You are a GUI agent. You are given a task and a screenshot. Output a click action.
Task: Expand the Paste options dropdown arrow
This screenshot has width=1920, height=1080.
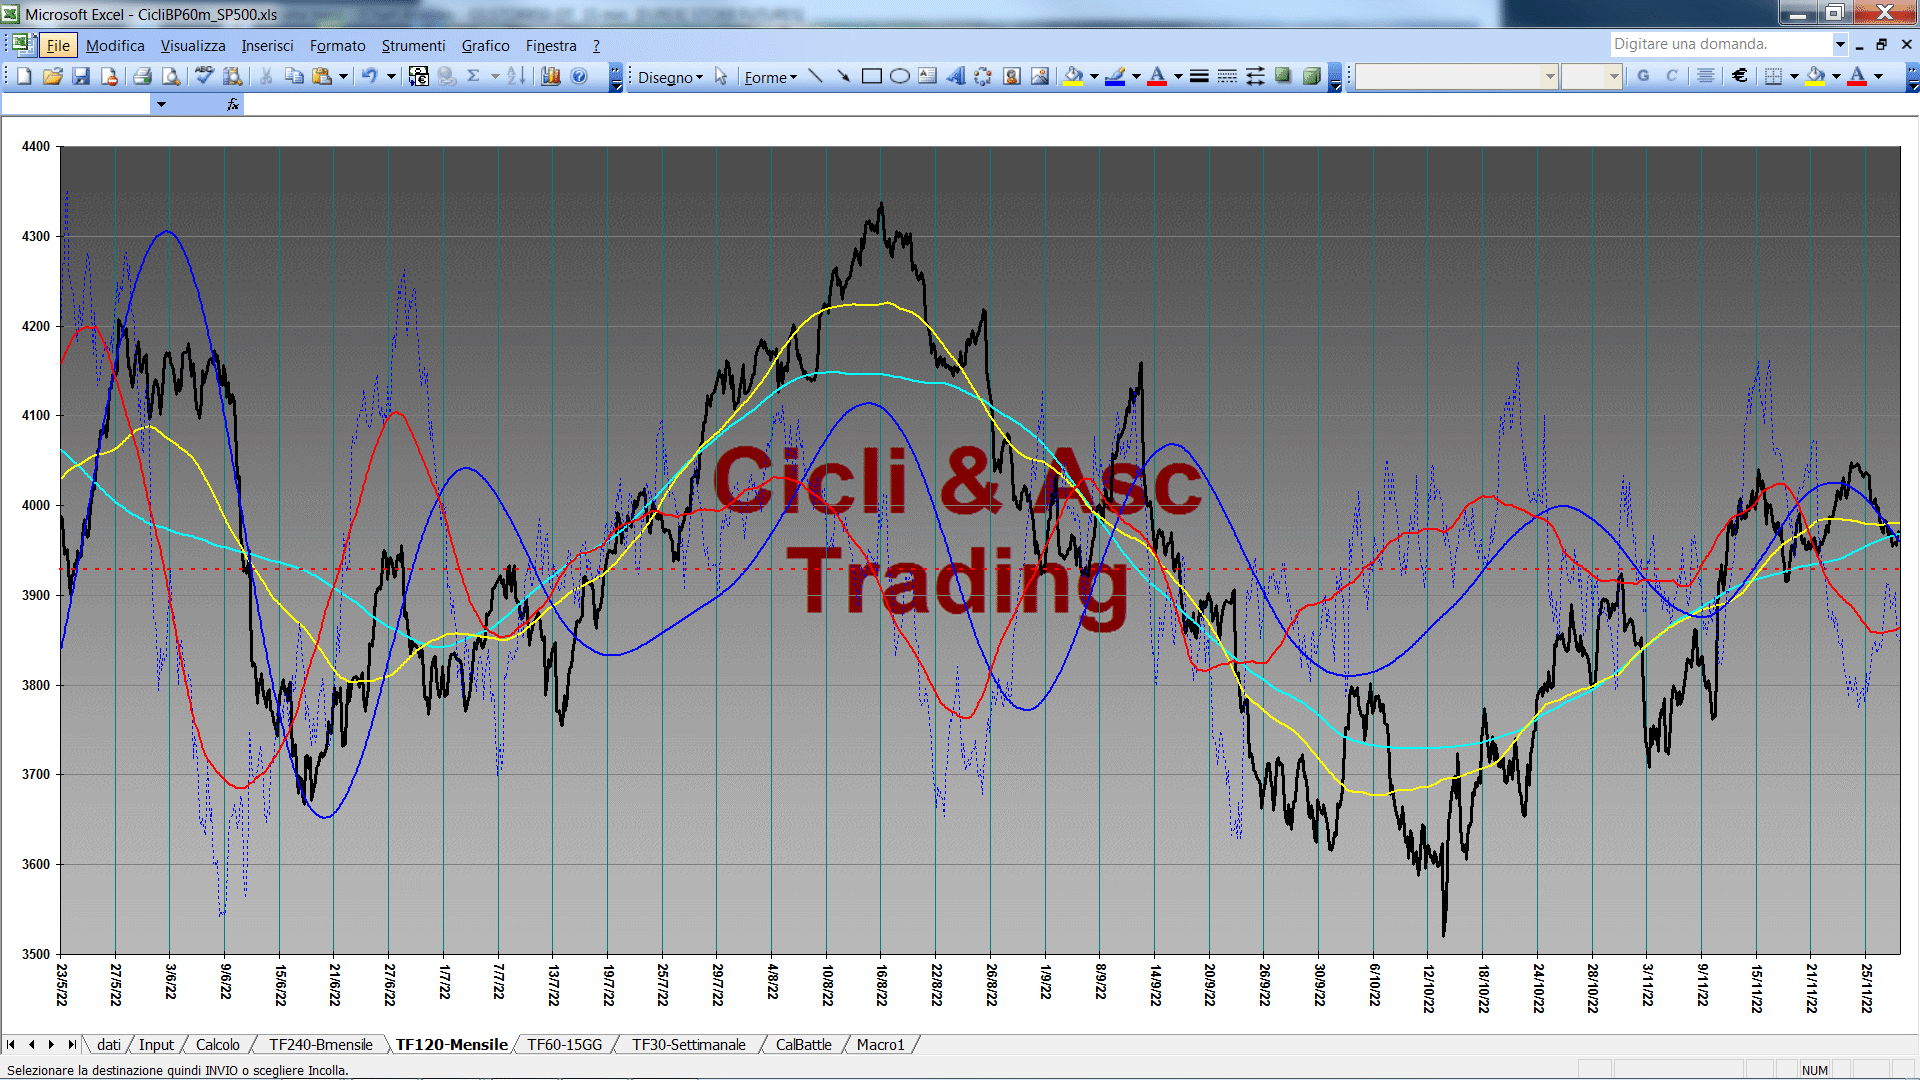coord(343,76)
